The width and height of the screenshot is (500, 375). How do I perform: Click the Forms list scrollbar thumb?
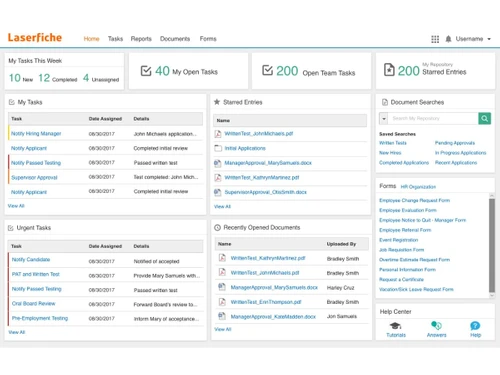click(492, 246)
